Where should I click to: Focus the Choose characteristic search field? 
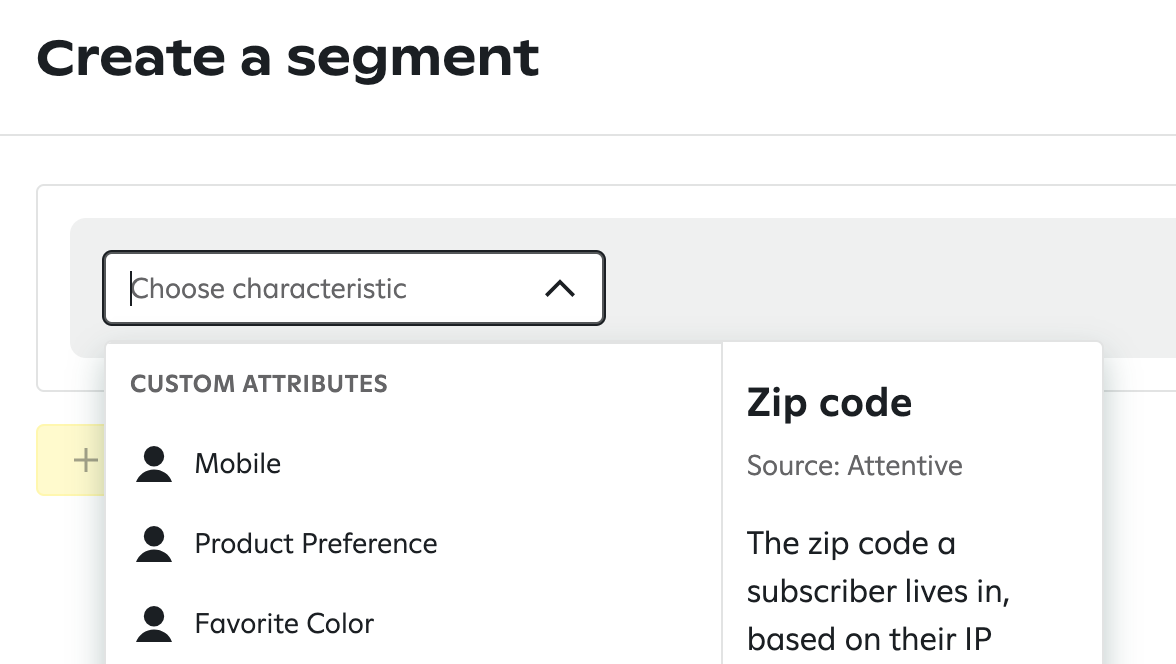click(320, 289)
